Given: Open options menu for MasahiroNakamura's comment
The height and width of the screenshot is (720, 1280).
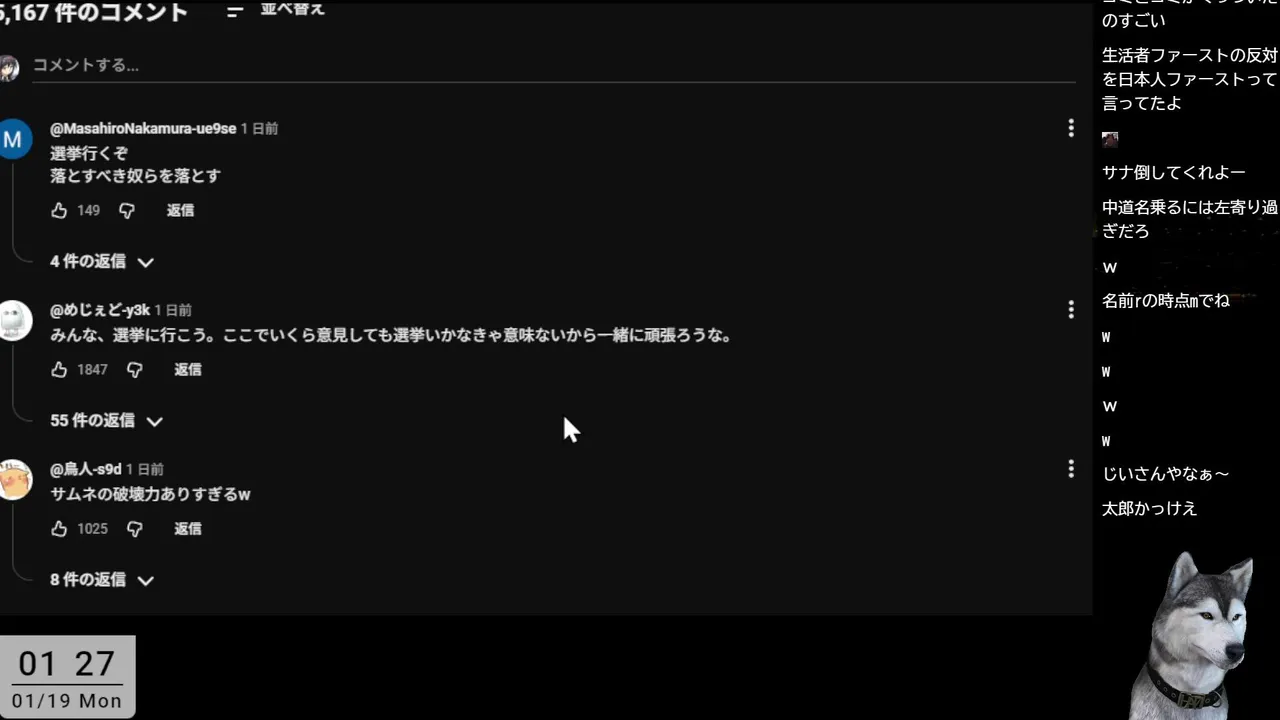Looking at the screenshot, I should 1071,128.
